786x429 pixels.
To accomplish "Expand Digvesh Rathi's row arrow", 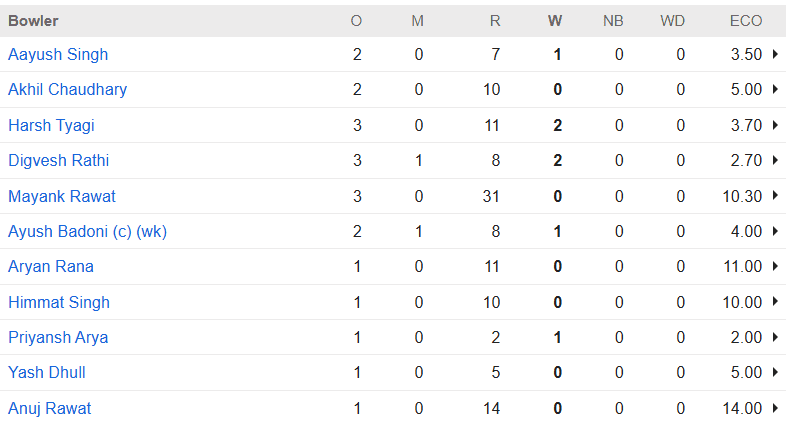I will 775,160.
